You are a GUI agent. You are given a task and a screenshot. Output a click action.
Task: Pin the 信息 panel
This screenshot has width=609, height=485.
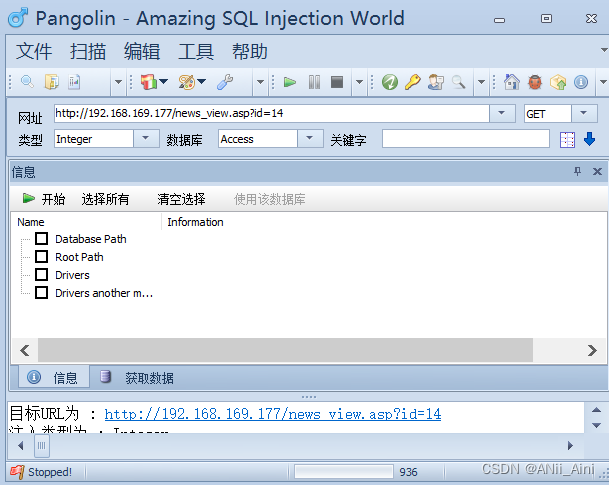coord(578,171)
